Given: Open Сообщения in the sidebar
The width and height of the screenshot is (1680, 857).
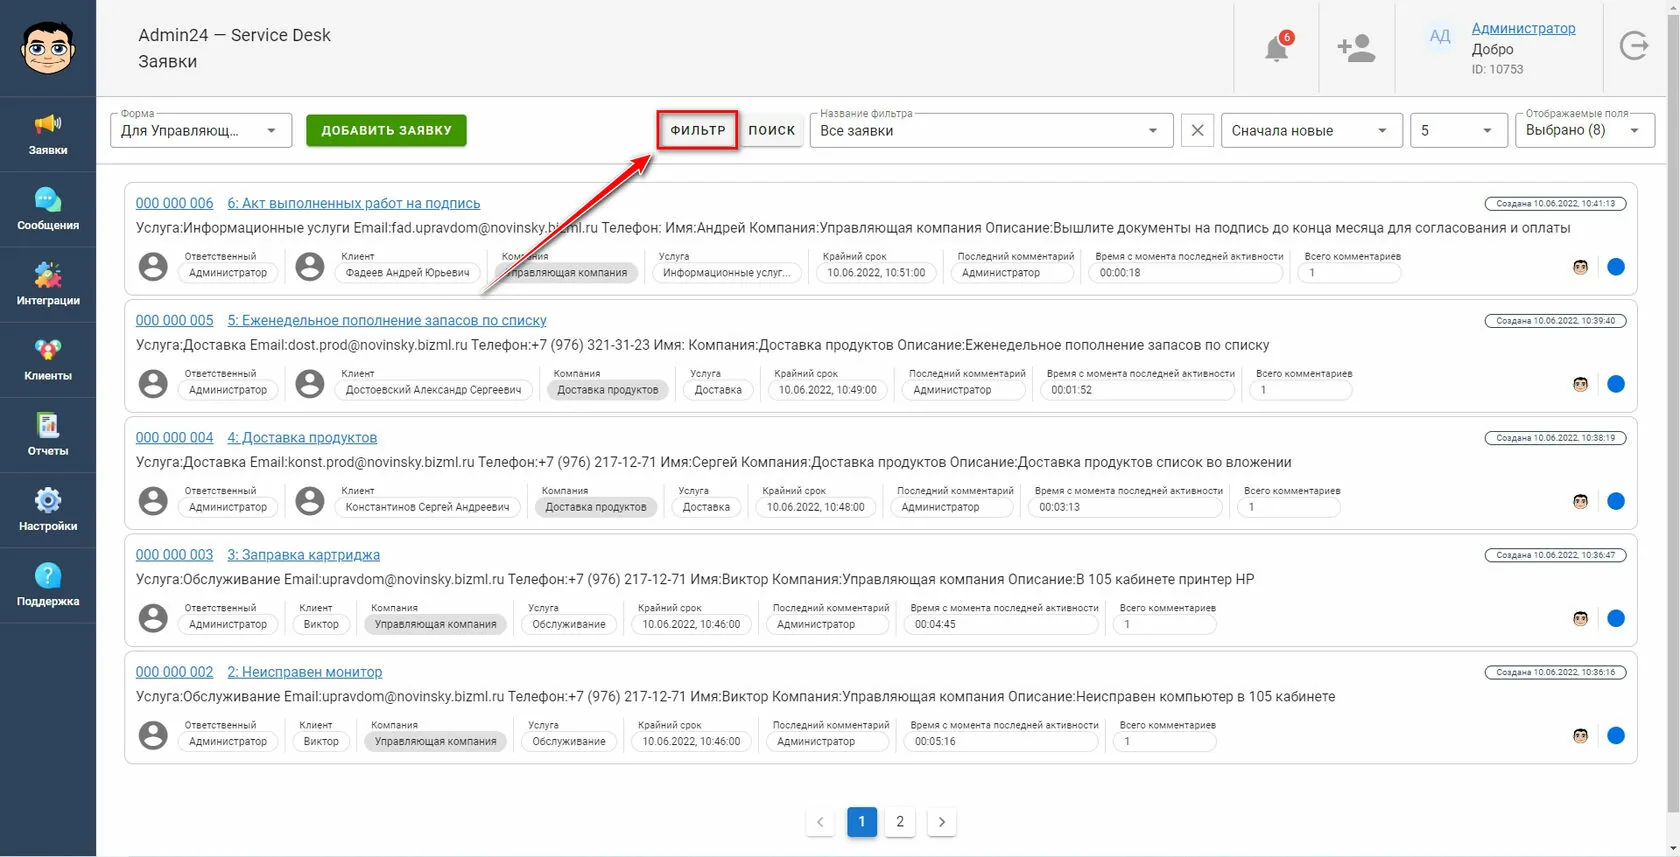Looking at the screenshot, I should click(x=48, y=209).
